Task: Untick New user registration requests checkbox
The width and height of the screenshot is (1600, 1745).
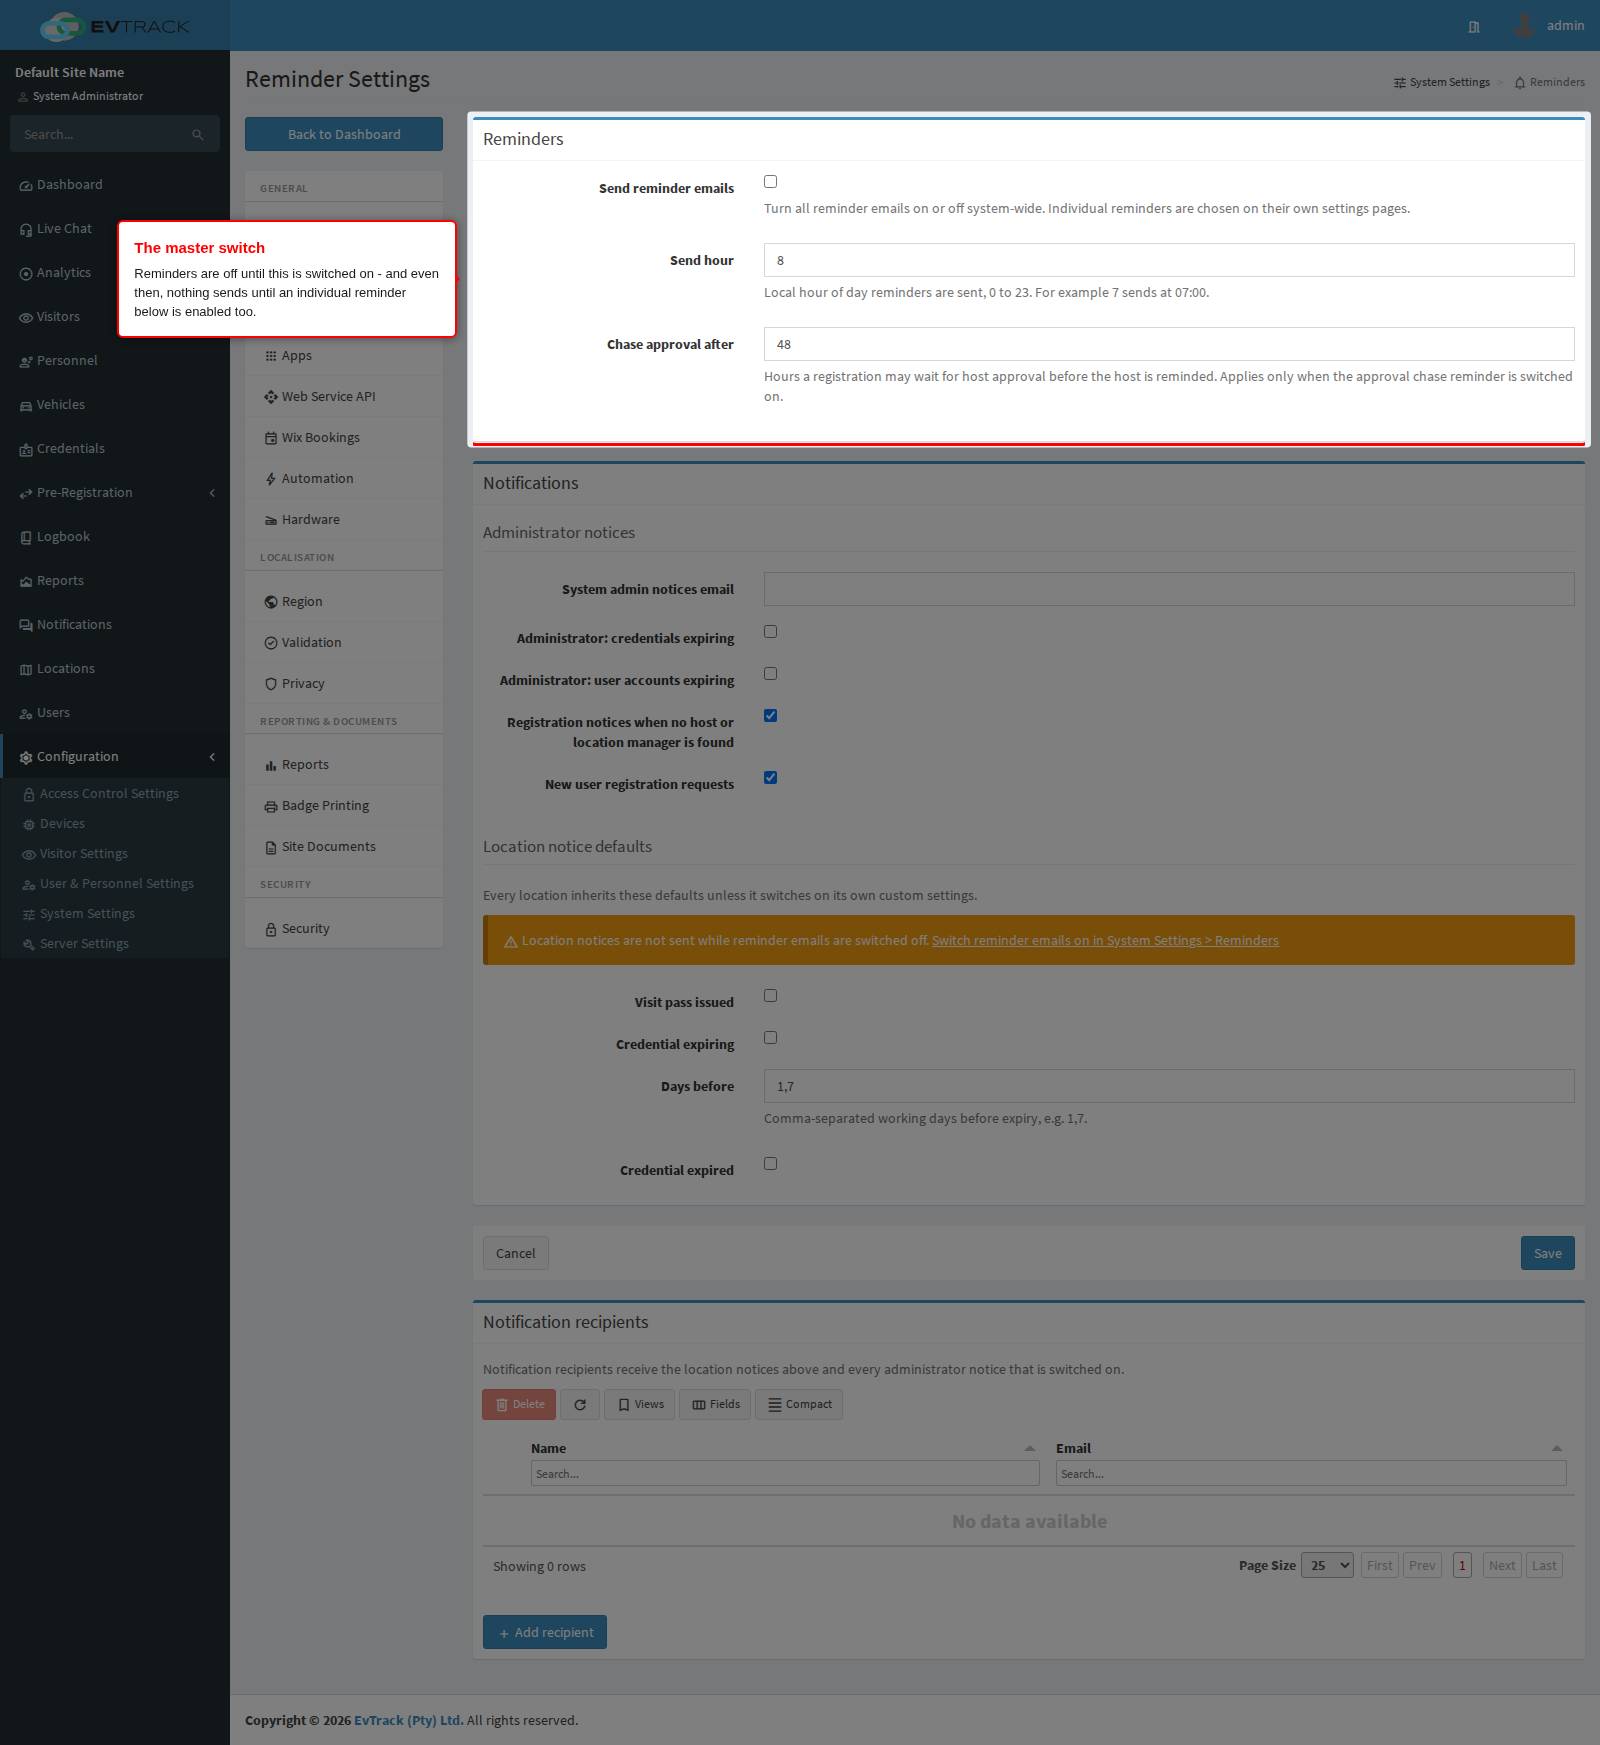Action: (x=770, y=778)
